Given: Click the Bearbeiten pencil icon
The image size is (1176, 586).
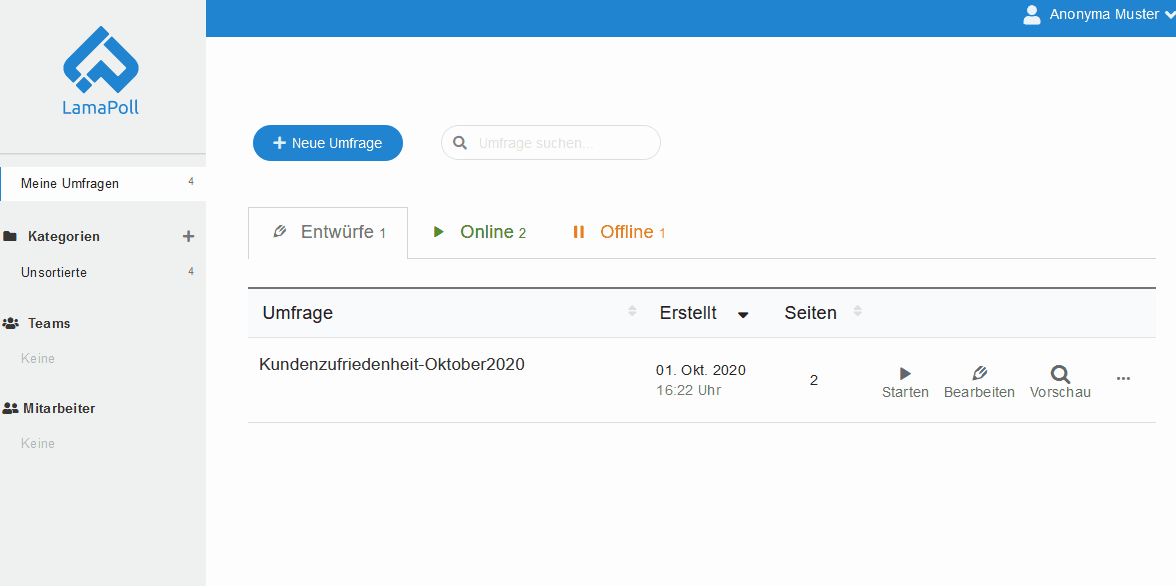Looking at the screenshot, I should 979,373.
